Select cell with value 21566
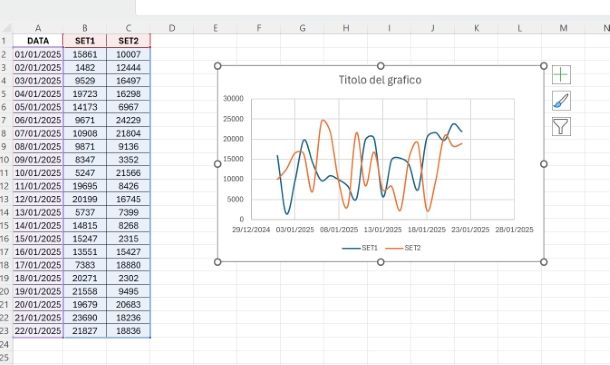Screen dimensions: 610x365 [x=128, y=173]
